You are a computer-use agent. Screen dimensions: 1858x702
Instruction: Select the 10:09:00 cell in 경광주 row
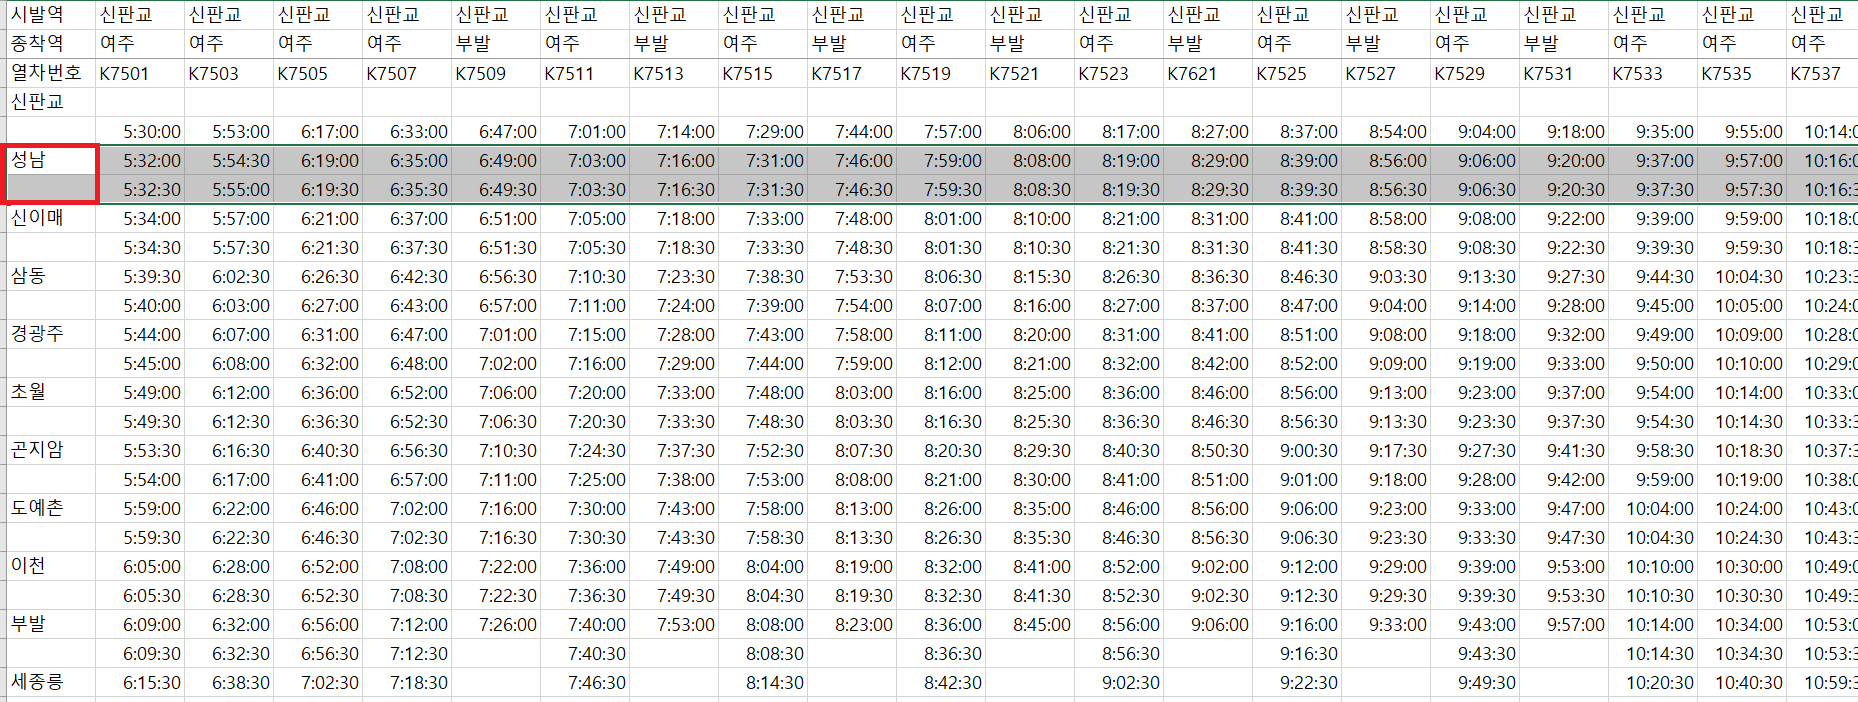(x=1742, y=334)
